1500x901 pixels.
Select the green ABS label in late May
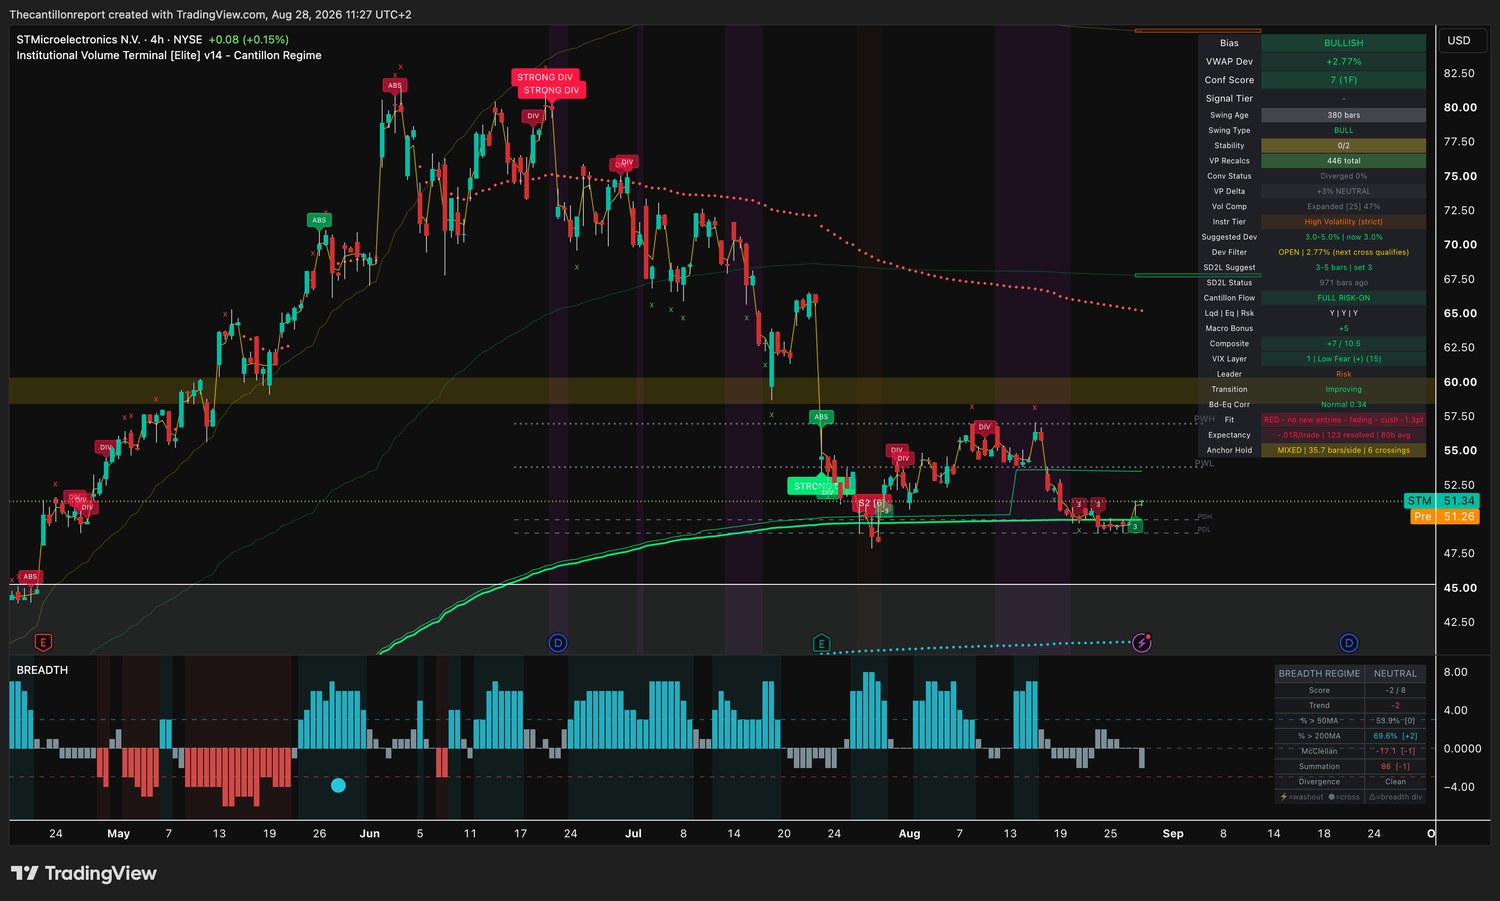point(319,220)
